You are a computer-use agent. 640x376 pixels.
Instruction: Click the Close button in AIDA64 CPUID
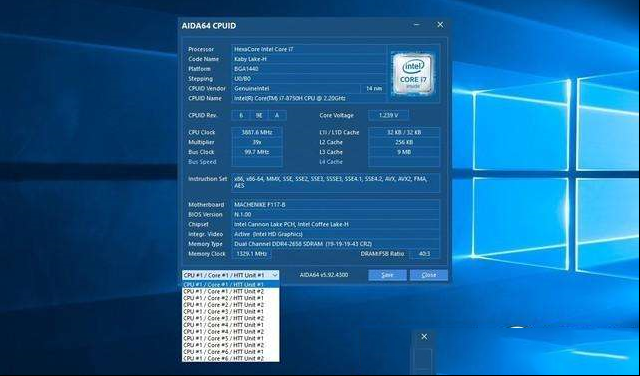pyautogui.click(x=429, y=275)
